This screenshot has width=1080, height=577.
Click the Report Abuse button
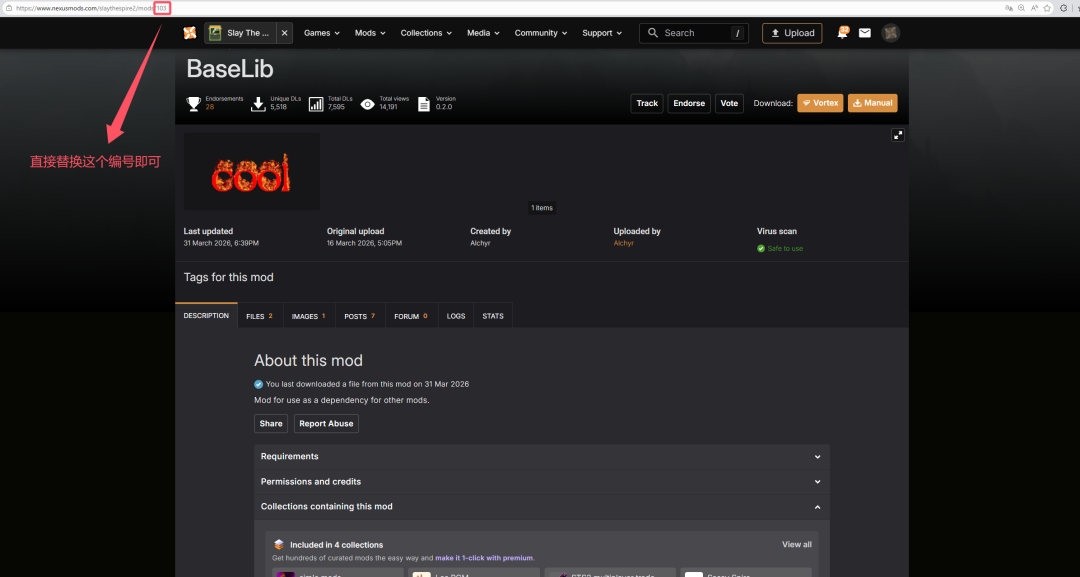pyautogui.click(x=326, y=423)
